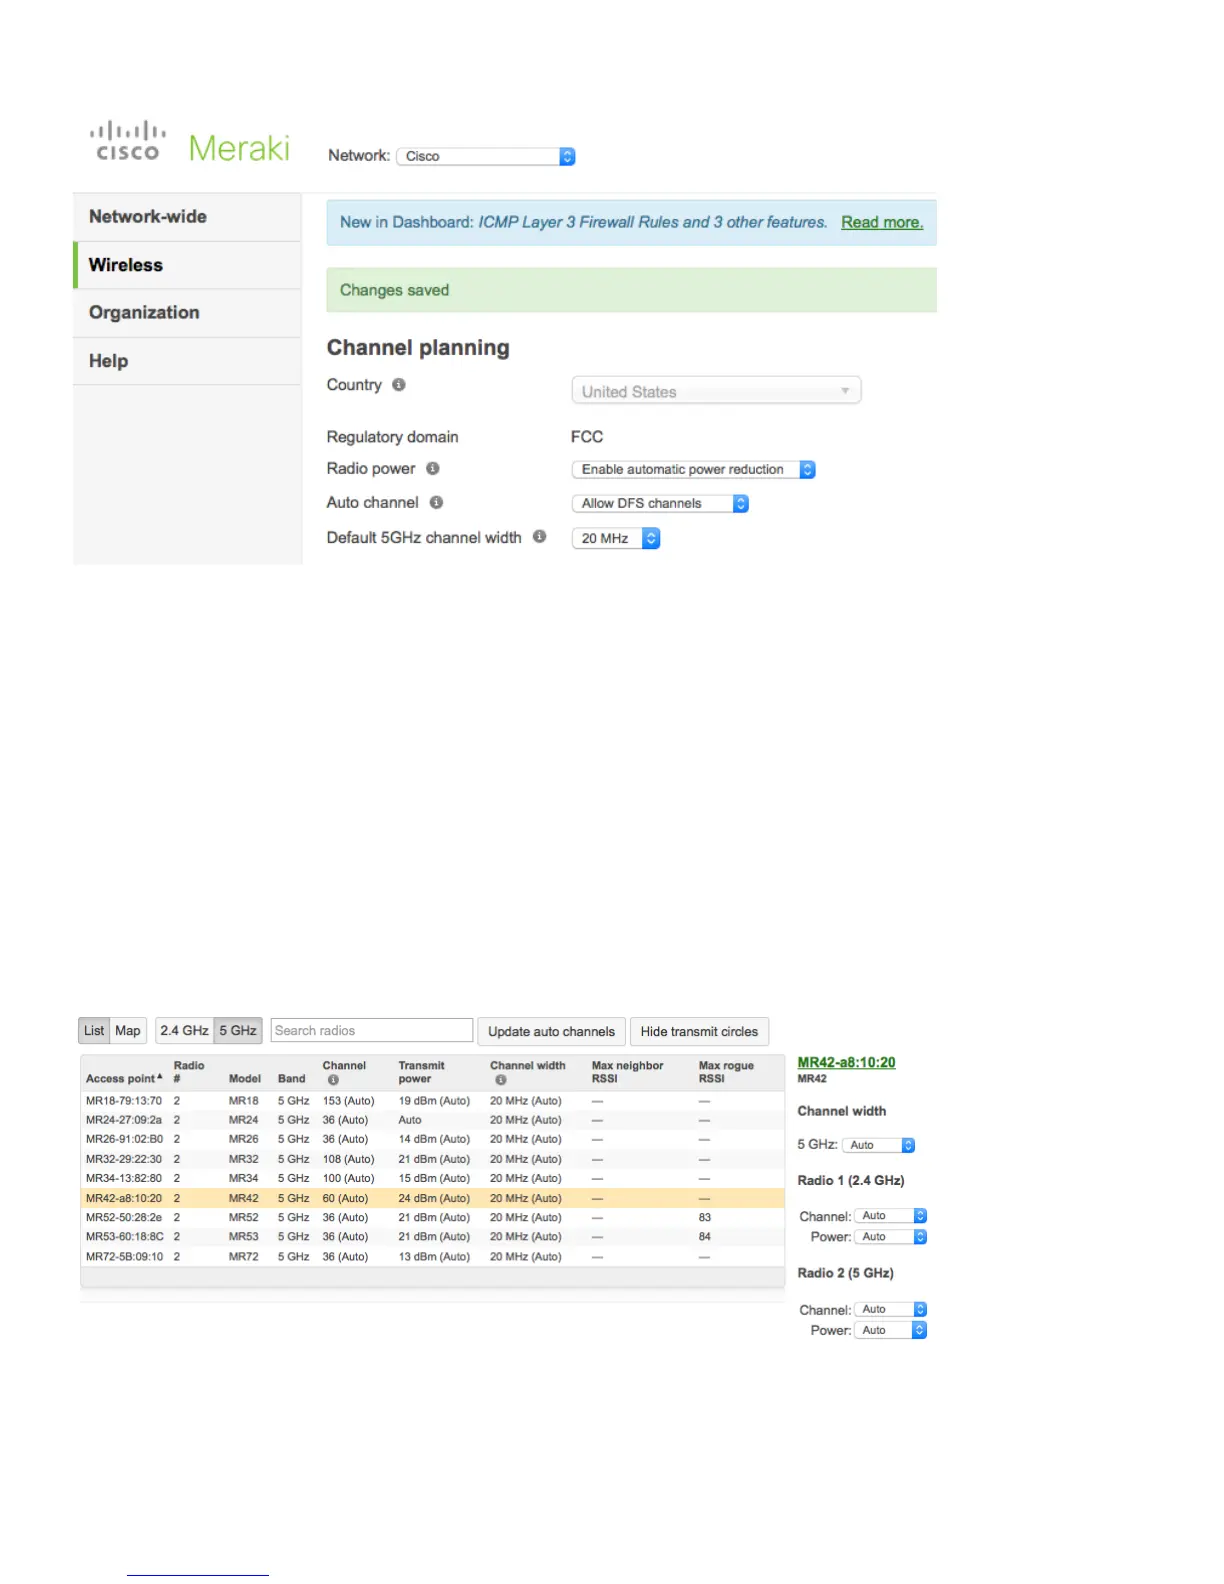The width and height of the screenshot is (1224, 1584).
Task: Click the info icon beside Radio power
Action: [x=433, y=468]
